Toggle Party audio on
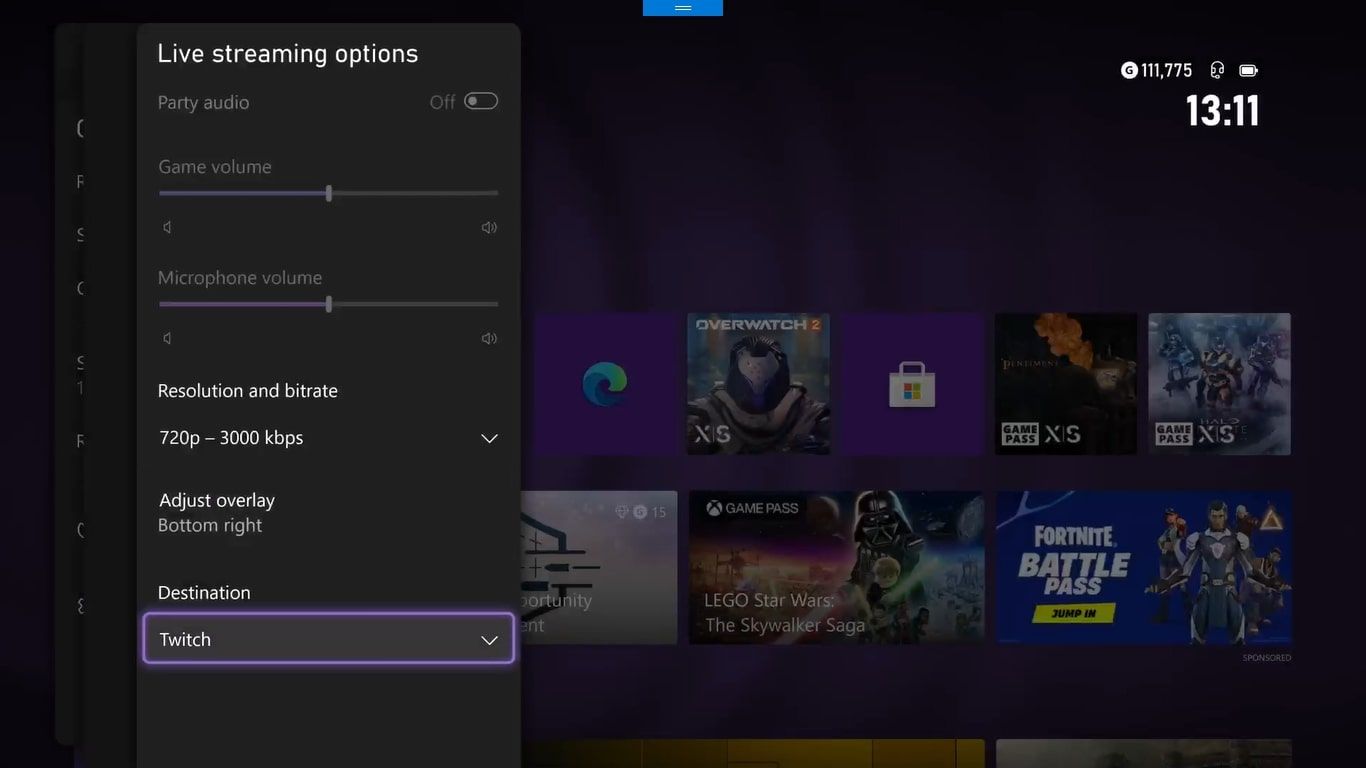The image size is (1366, 768). [x=479, y=100]
